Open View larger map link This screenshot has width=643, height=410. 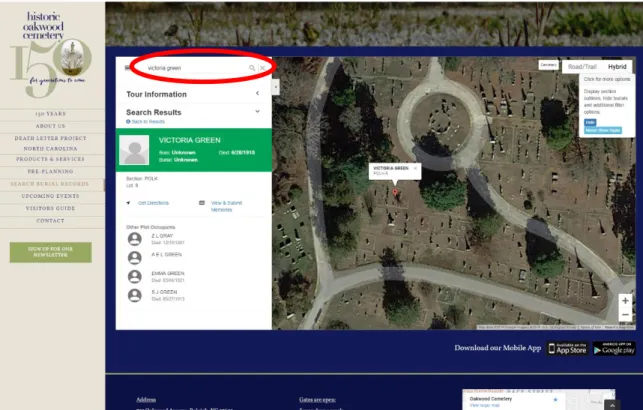pyautogui.click(x=485, y=405)
